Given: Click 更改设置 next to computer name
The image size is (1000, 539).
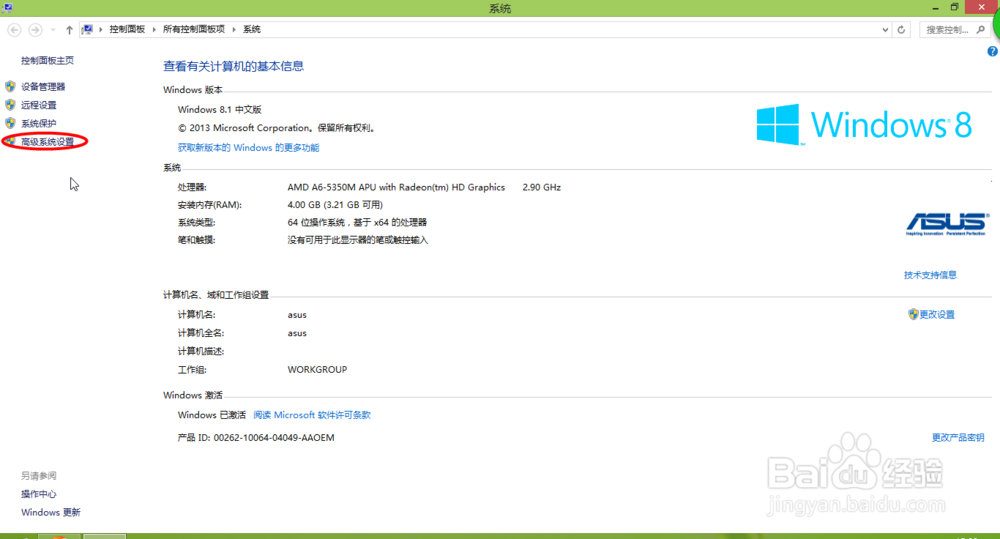Looking at the screenshot, I should pos(937,314).
